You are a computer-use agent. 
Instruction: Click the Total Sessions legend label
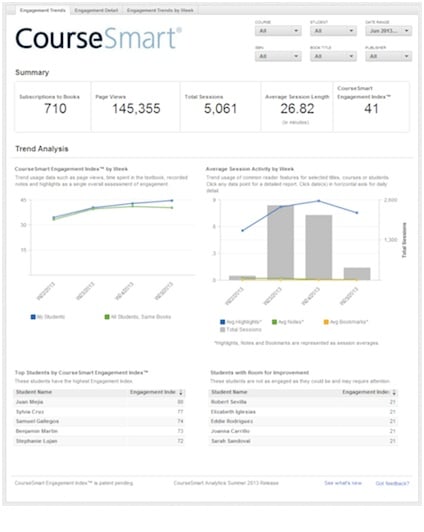(x=244, y=329)
